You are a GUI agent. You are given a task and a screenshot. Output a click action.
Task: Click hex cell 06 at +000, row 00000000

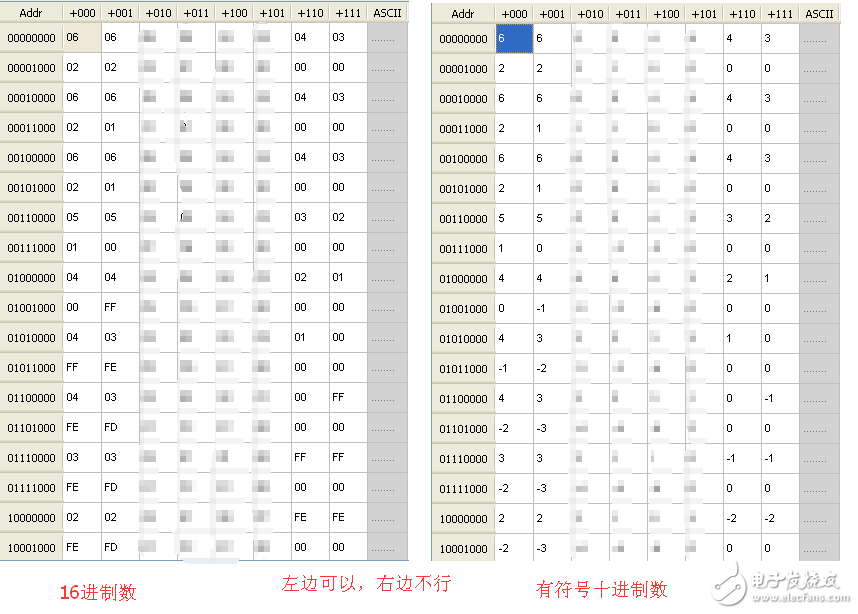(82, 37)
